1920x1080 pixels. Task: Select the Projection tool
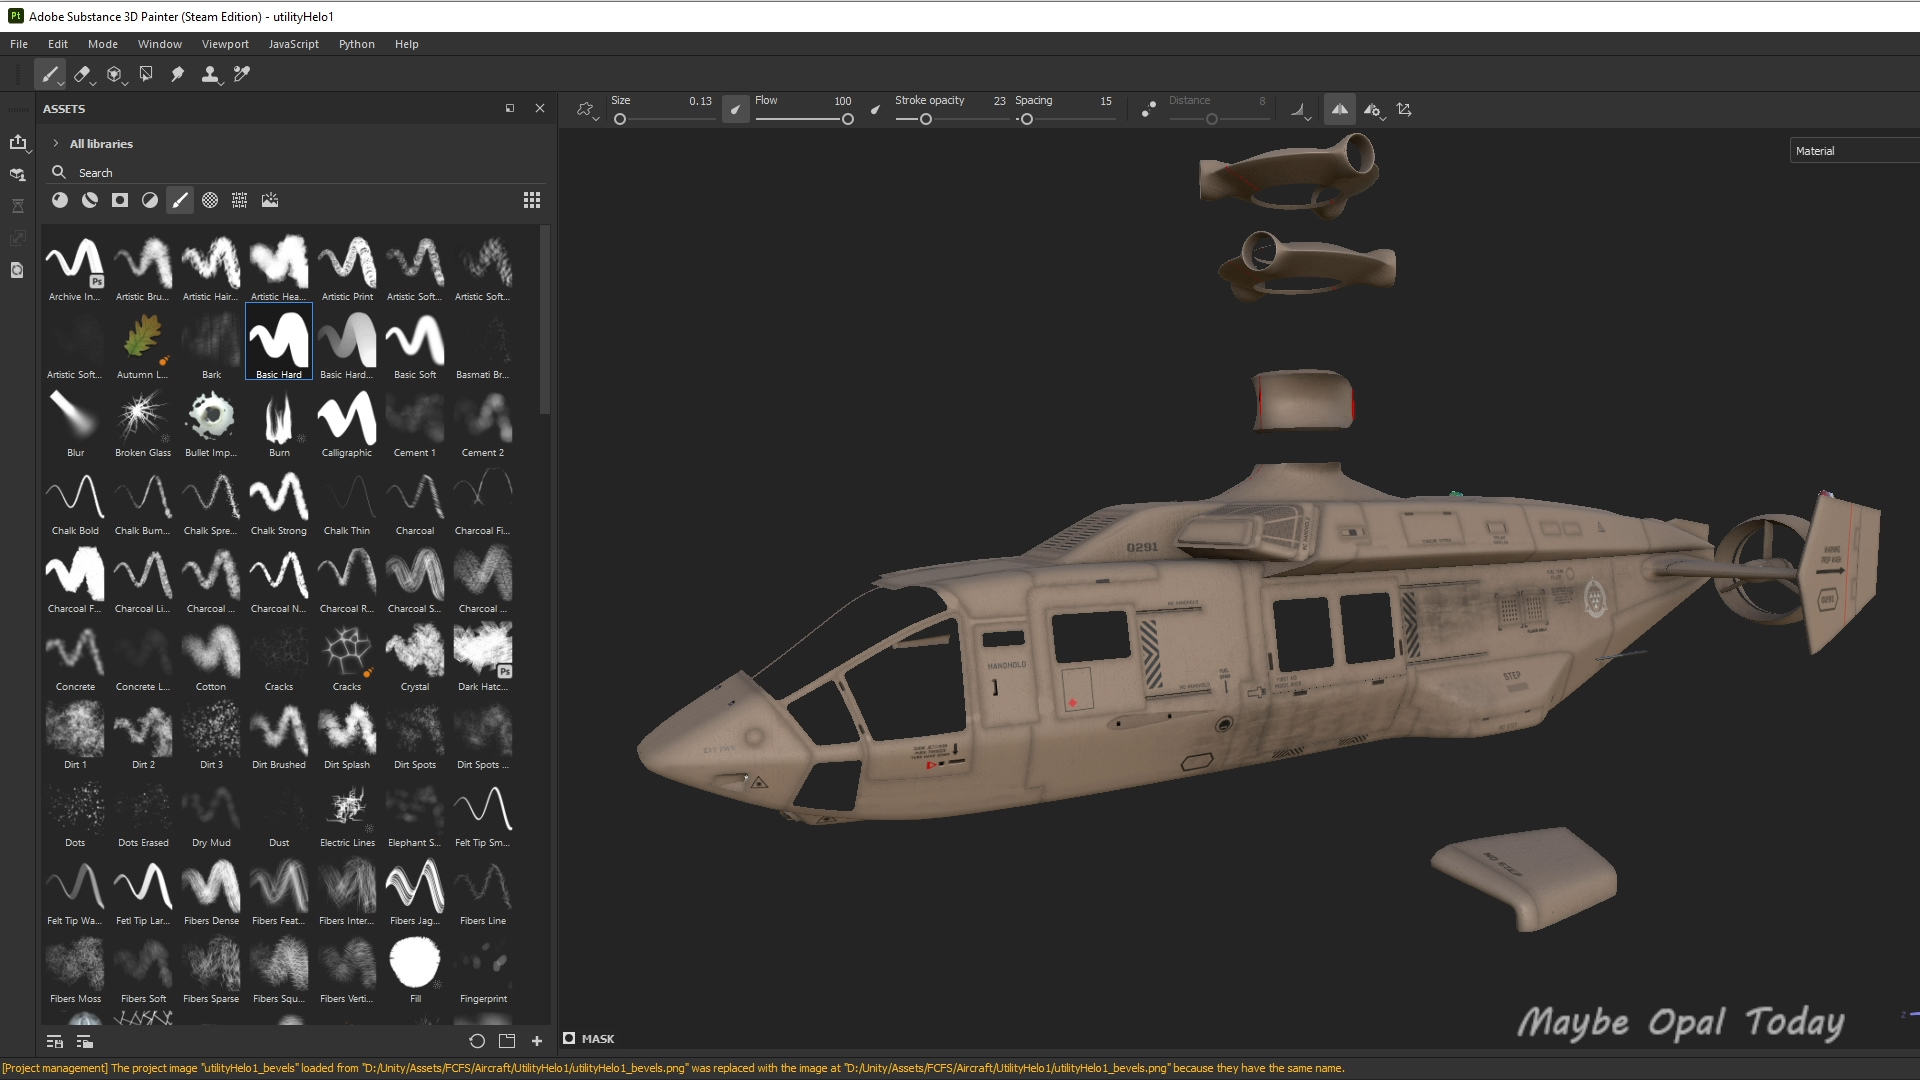coord(114,74)
